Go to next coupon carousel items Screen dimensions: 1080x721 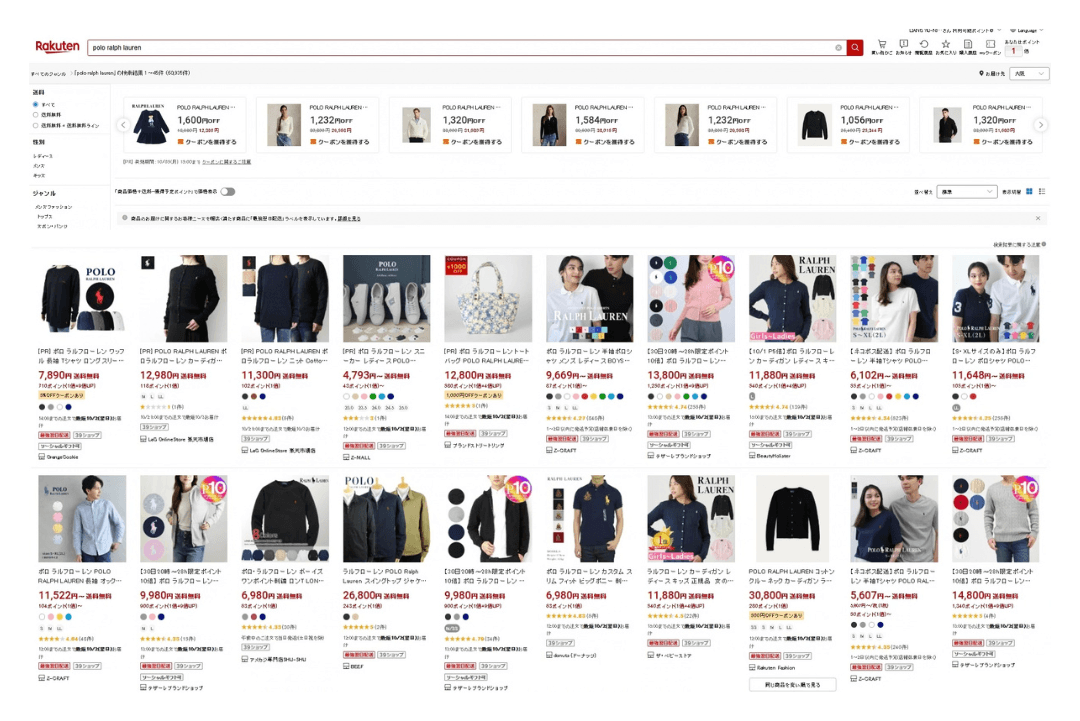(1041, 125)
